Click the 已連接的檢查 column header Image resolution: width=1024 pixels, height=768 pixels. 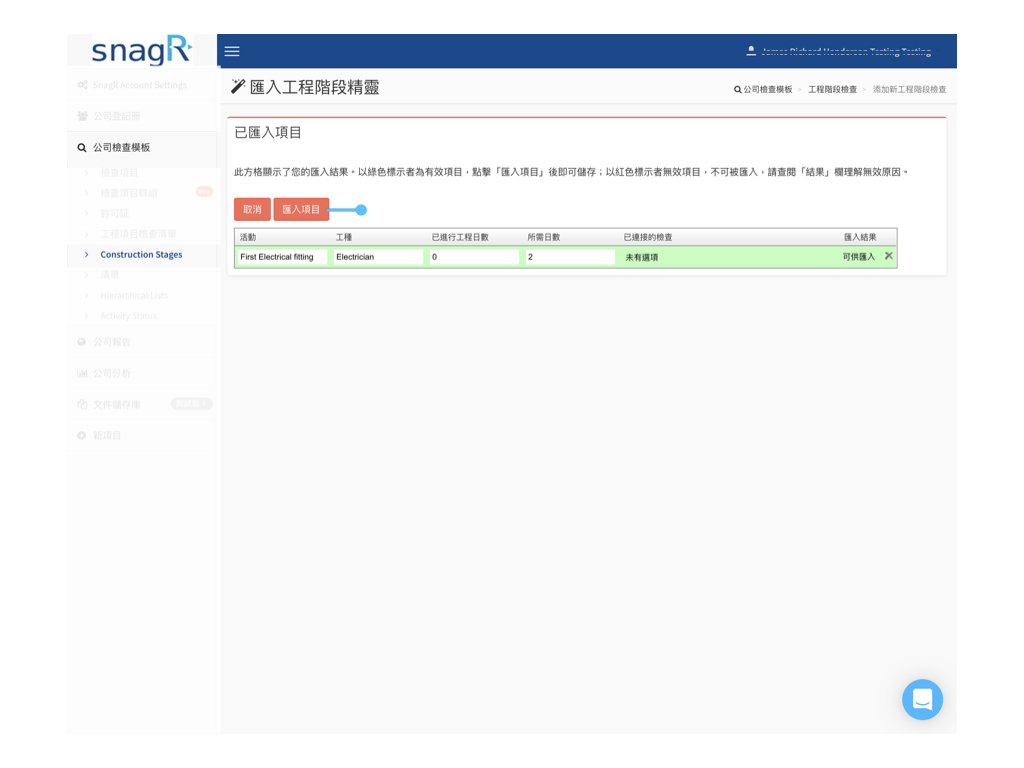[648, 237]
